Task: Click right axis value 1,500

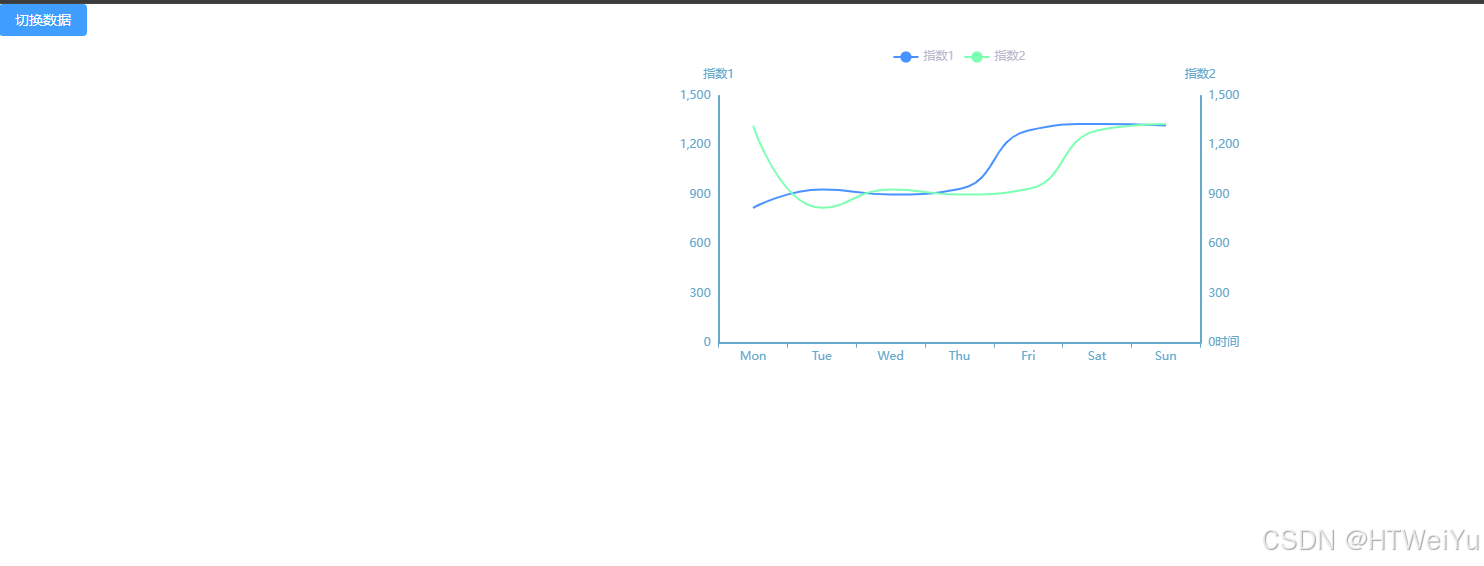Action: tap(1224, 95)
